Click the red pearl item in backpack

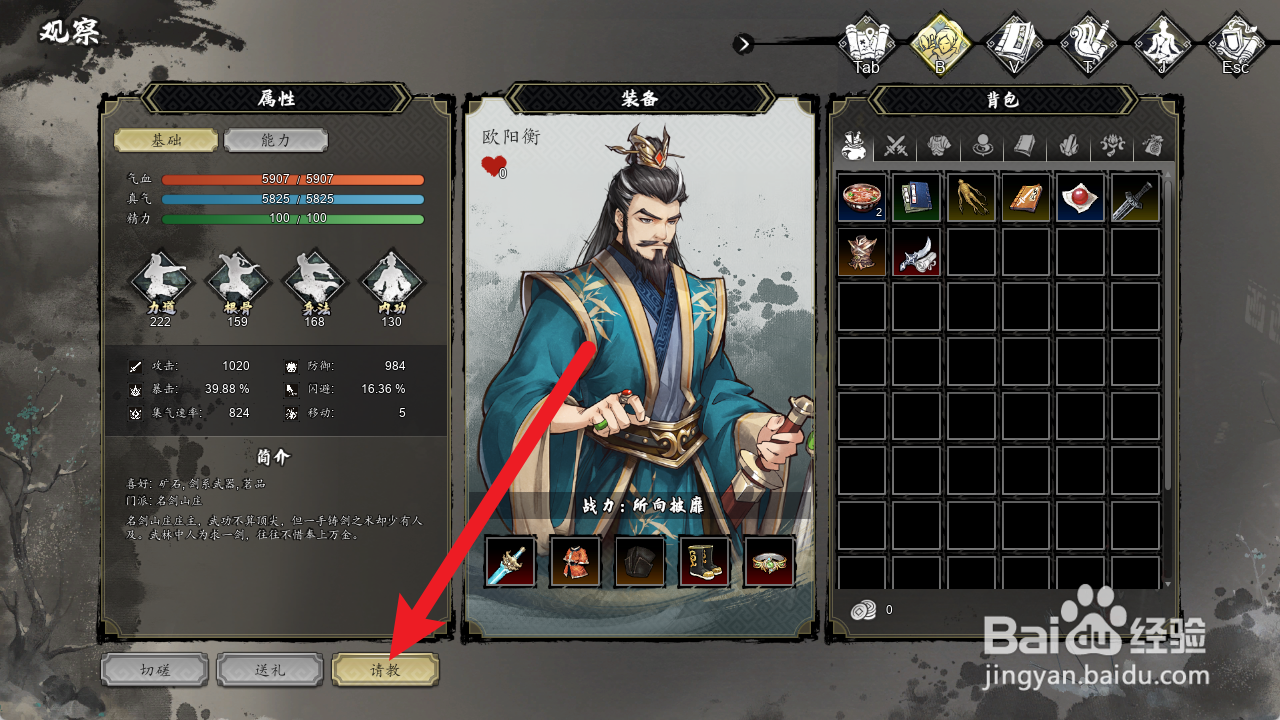[x=1080, y=198]
